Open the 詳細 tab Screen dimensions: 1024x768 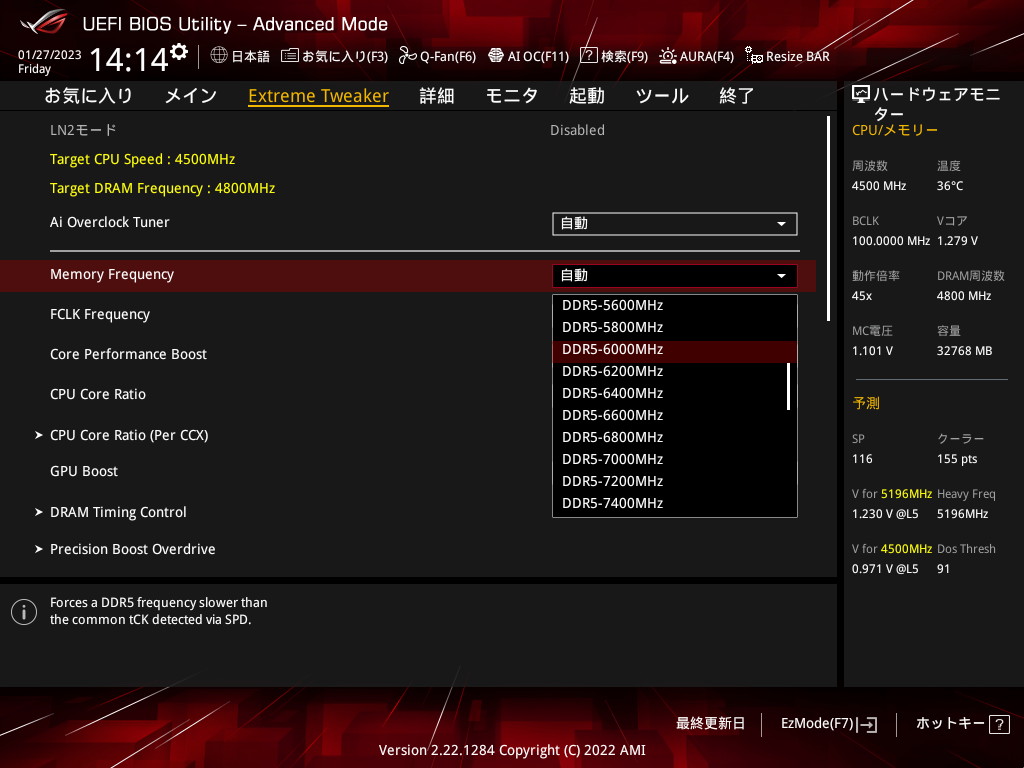(x=437, y=96)
